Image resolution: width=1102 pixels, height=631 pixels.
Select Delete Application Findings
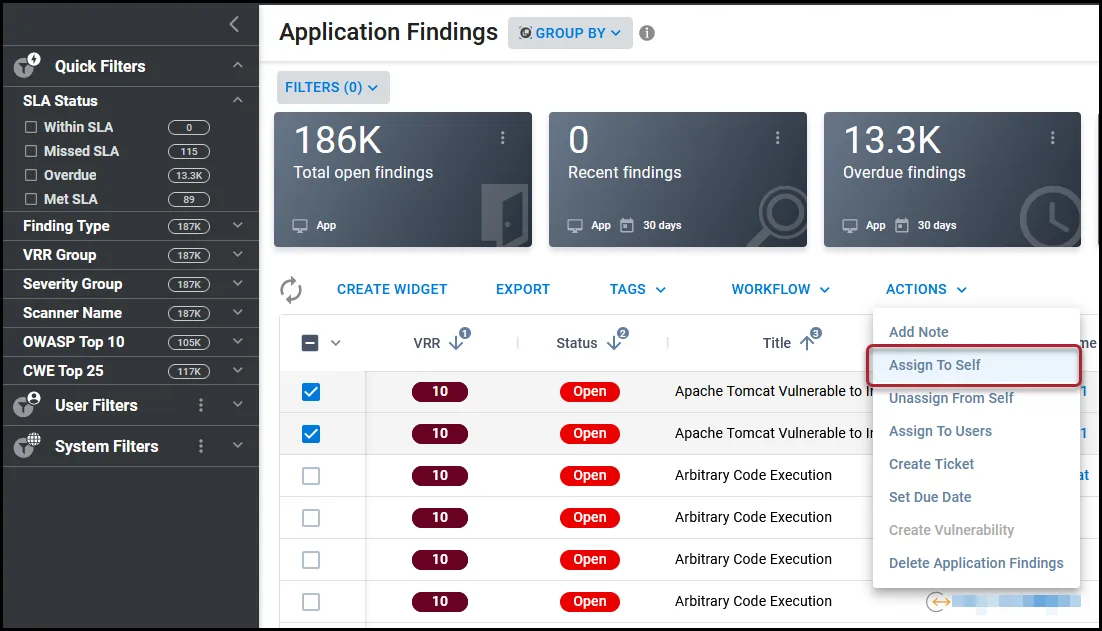[976, 563]
